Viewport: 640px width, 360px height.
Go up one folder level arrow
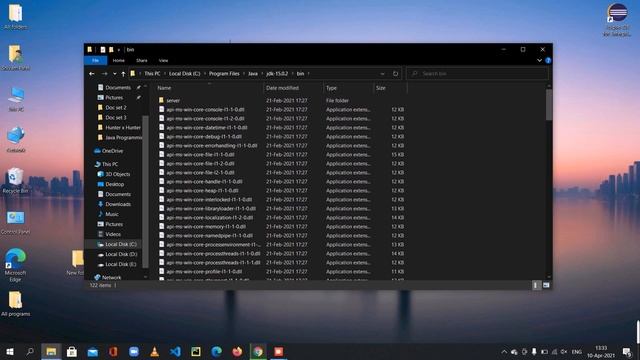pos(123,74)
